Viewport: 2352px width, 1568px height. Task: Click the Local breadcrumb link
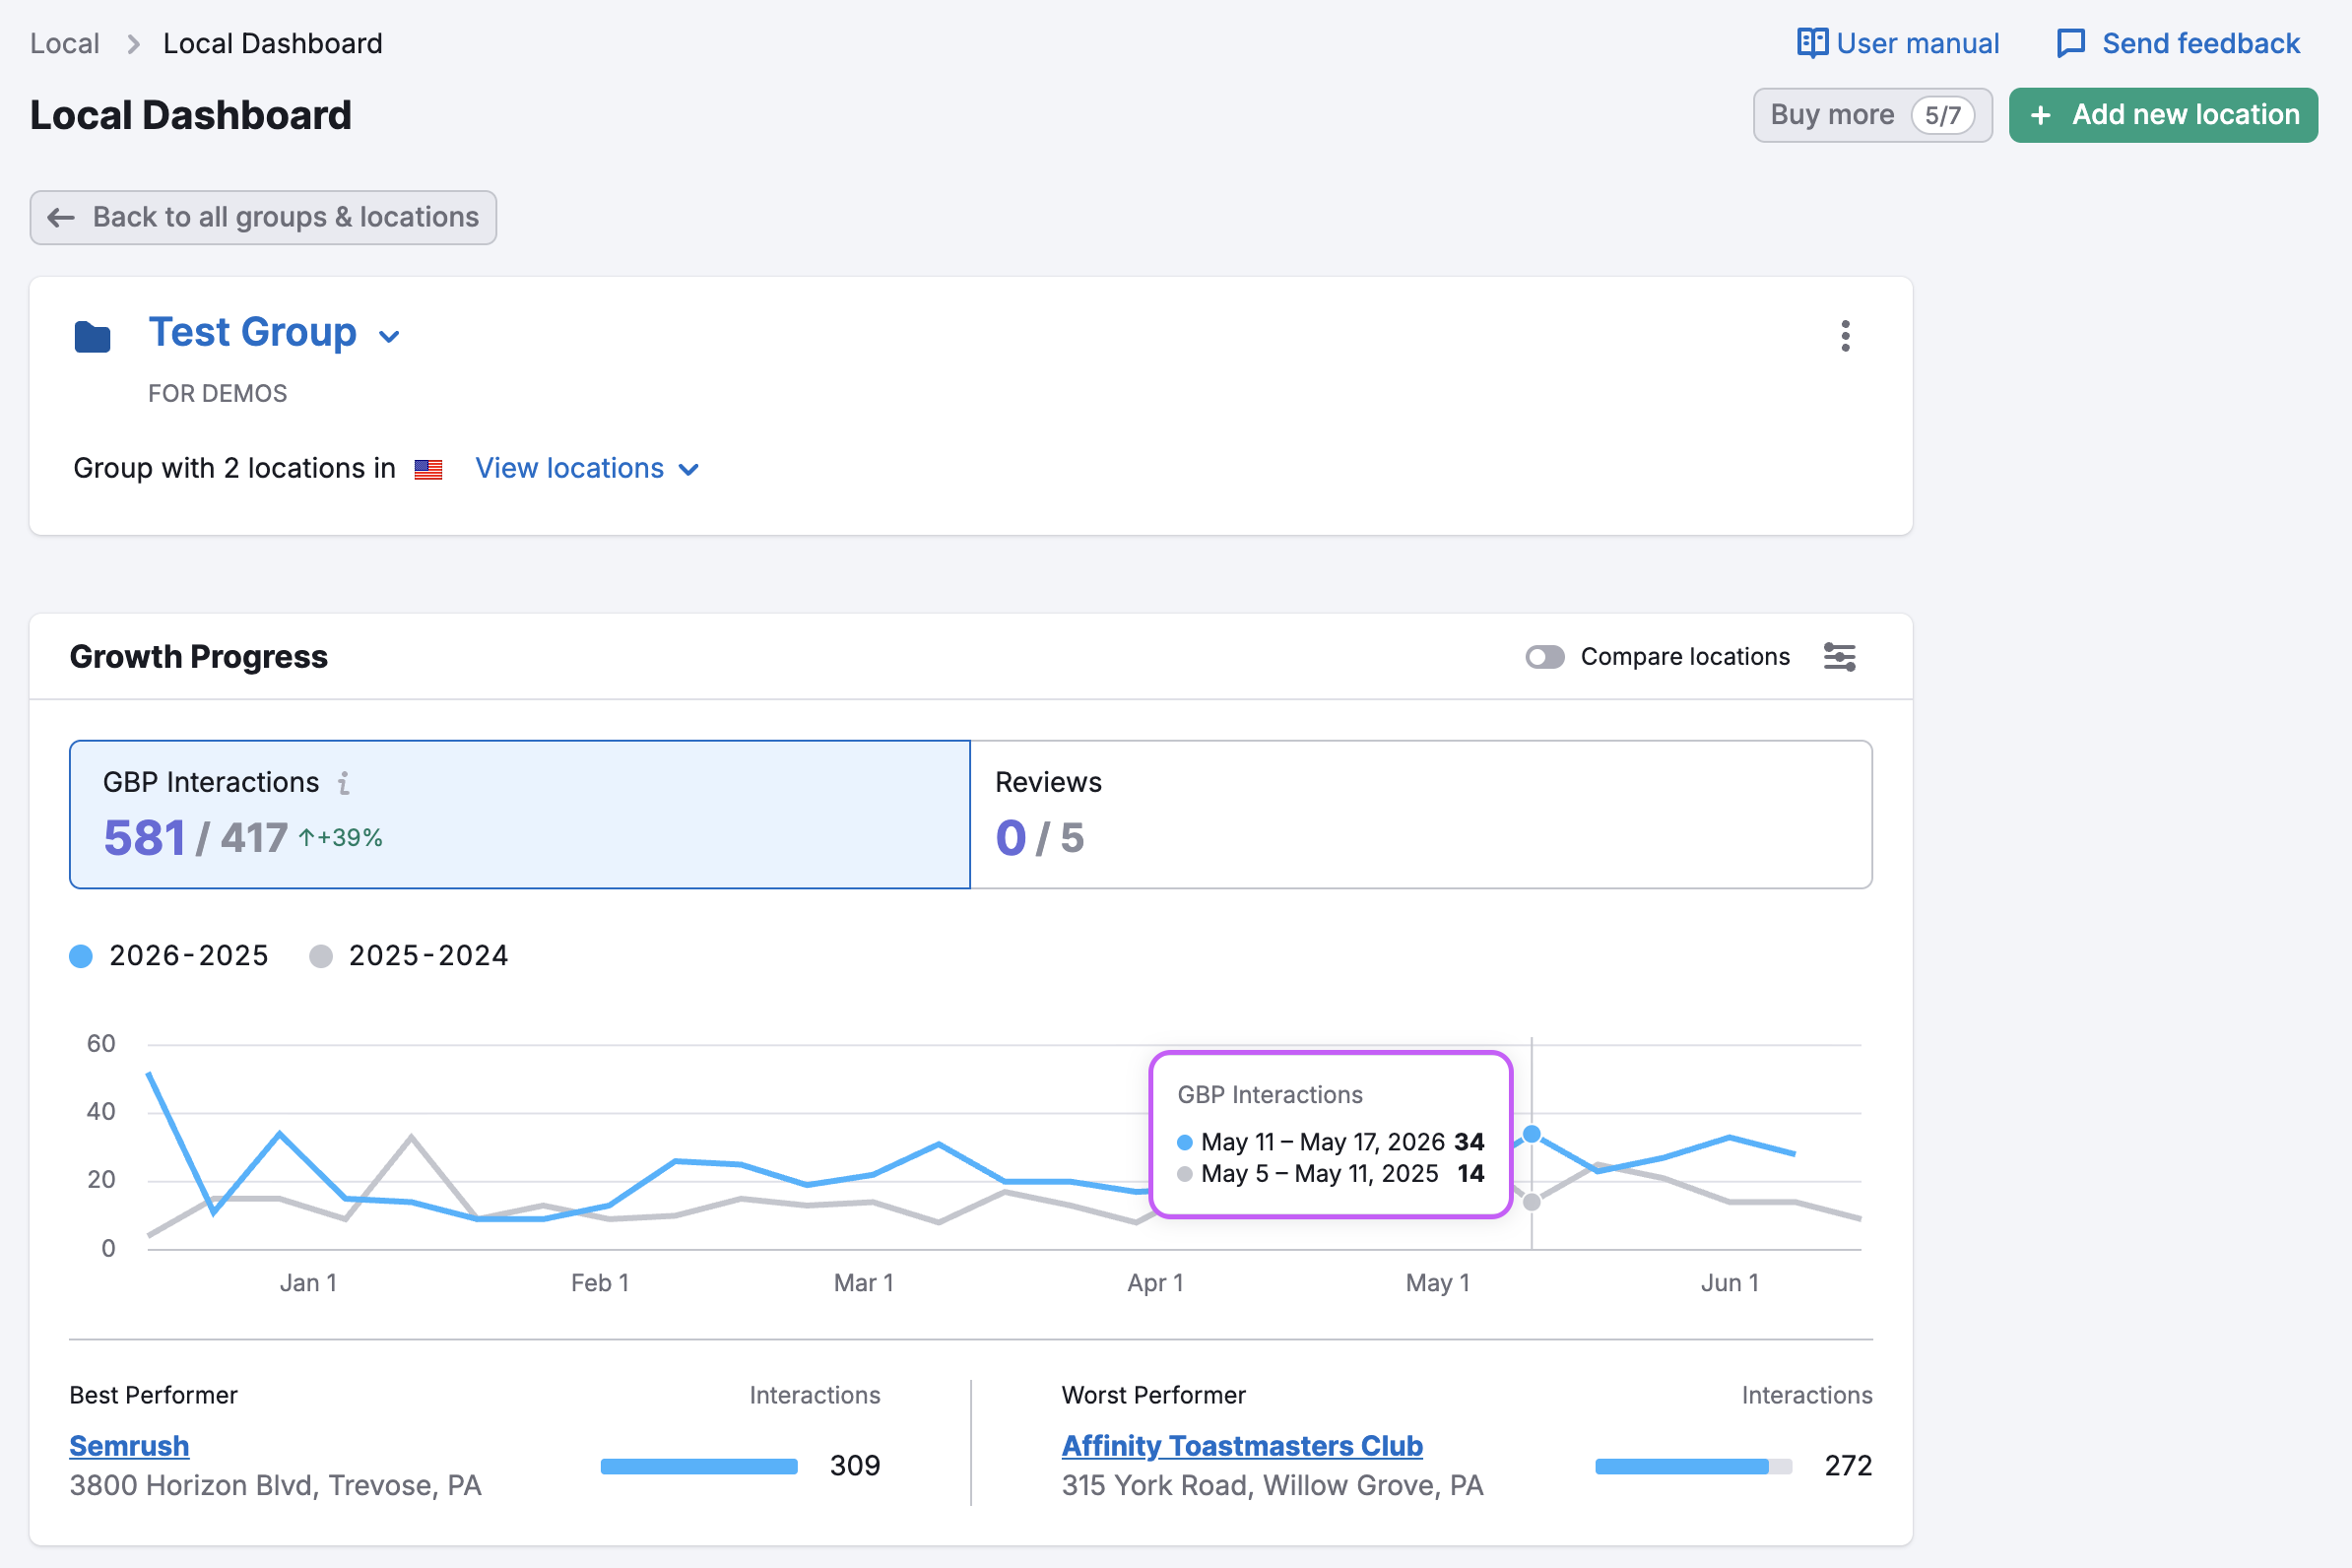click(x=65, y=44)
